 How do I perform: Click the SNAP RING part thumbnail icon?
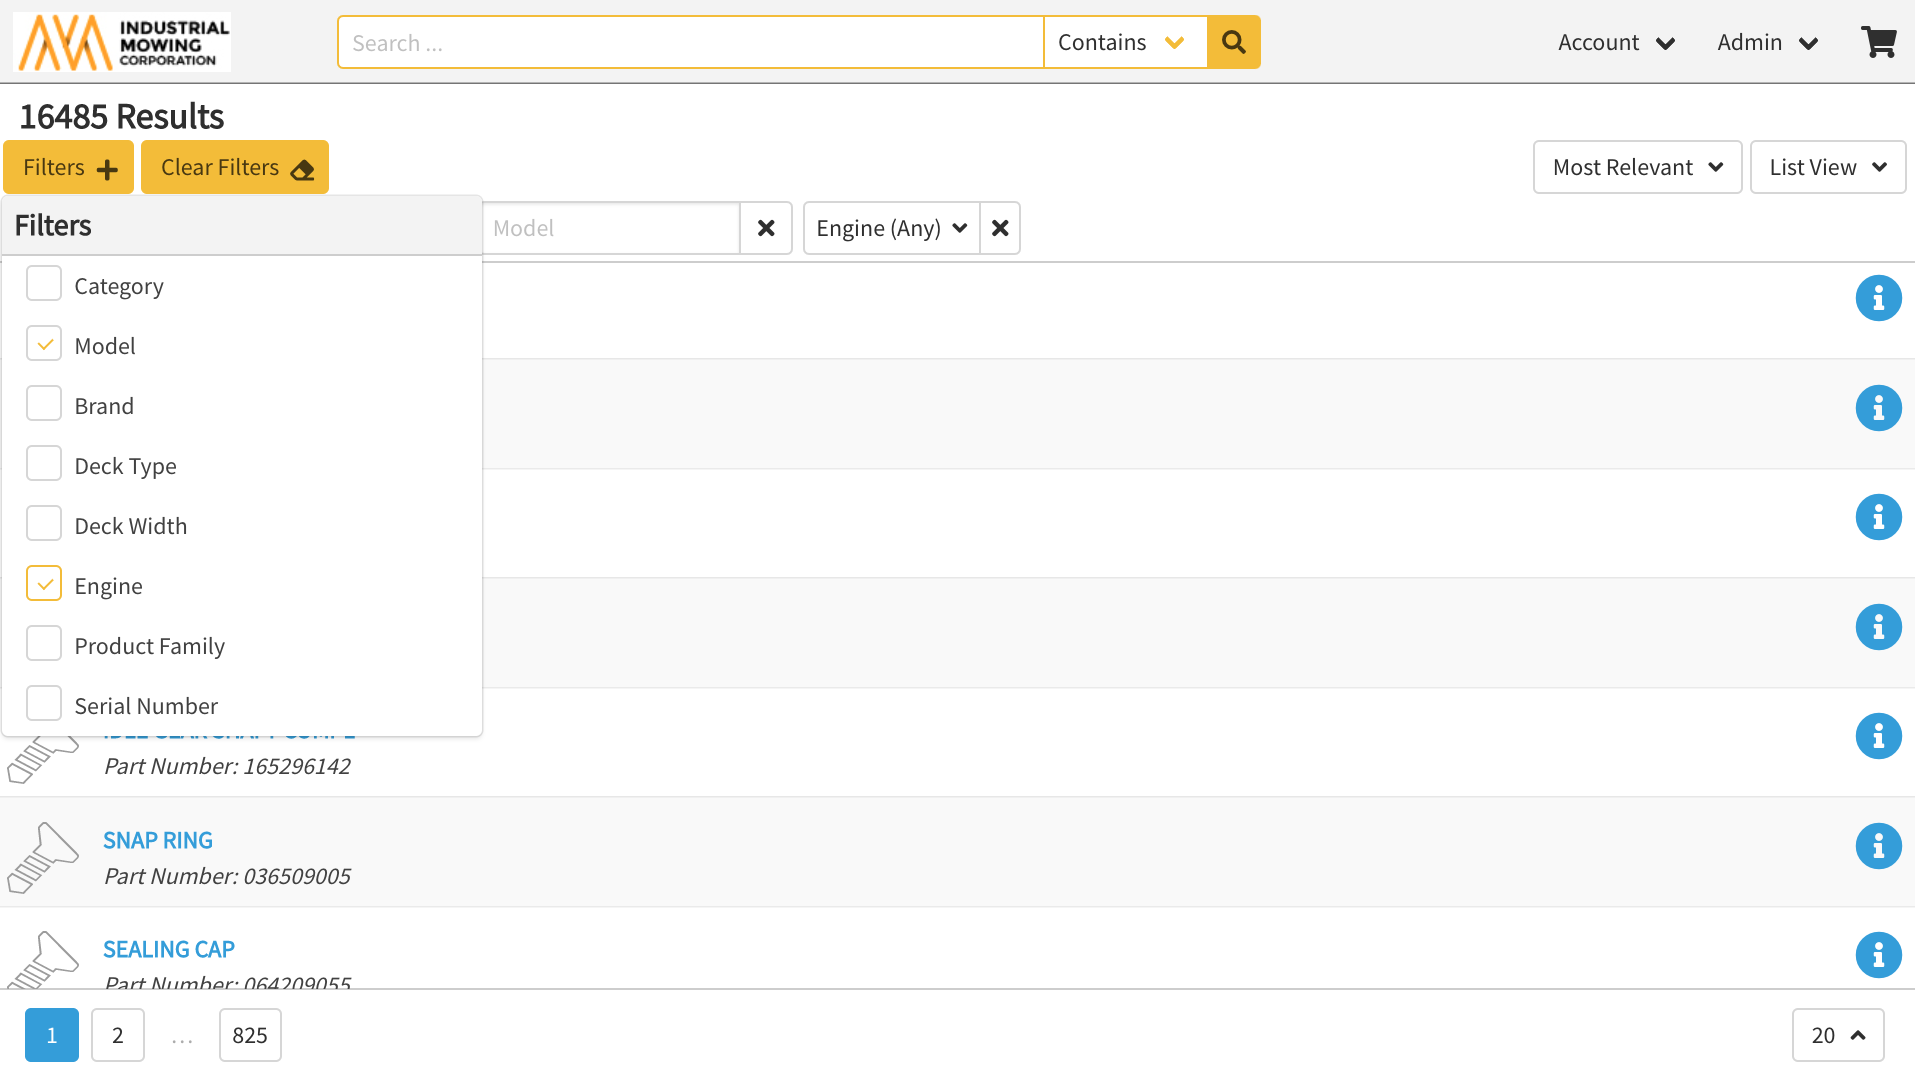43,857
